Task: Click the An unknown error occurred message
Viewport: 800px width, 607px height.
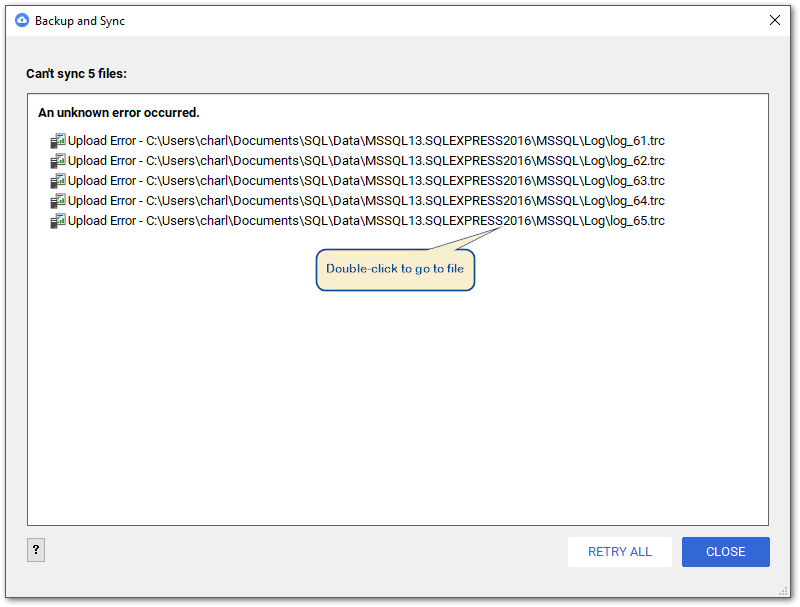Action: pos(118,113)
